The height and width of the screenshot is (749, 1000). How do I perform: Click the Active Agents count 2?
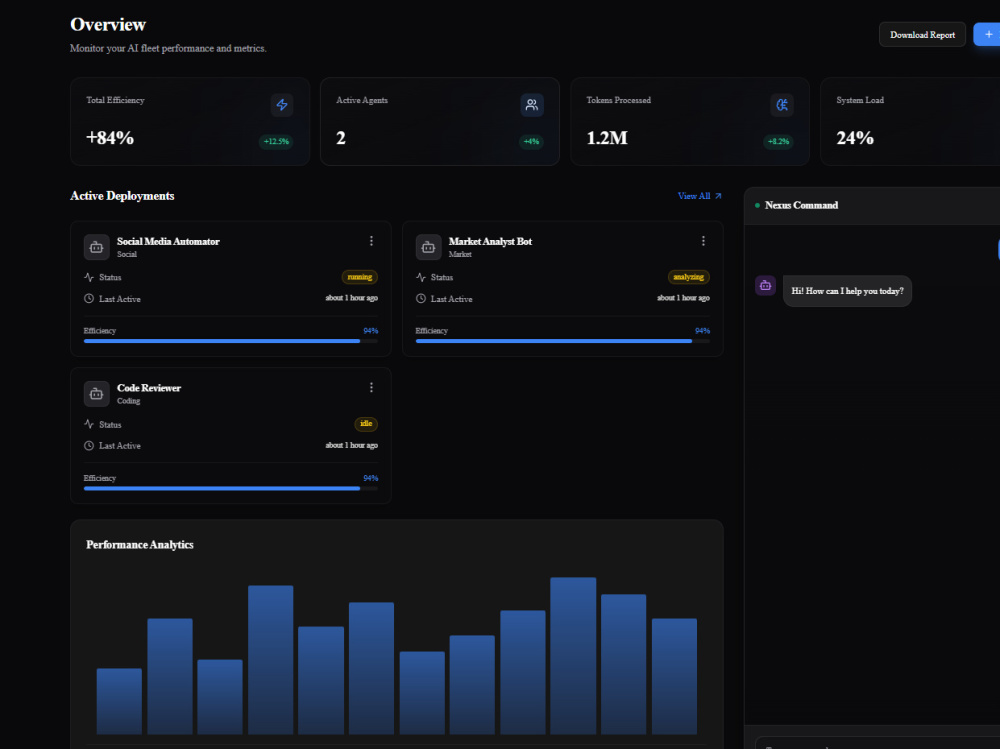341,138
